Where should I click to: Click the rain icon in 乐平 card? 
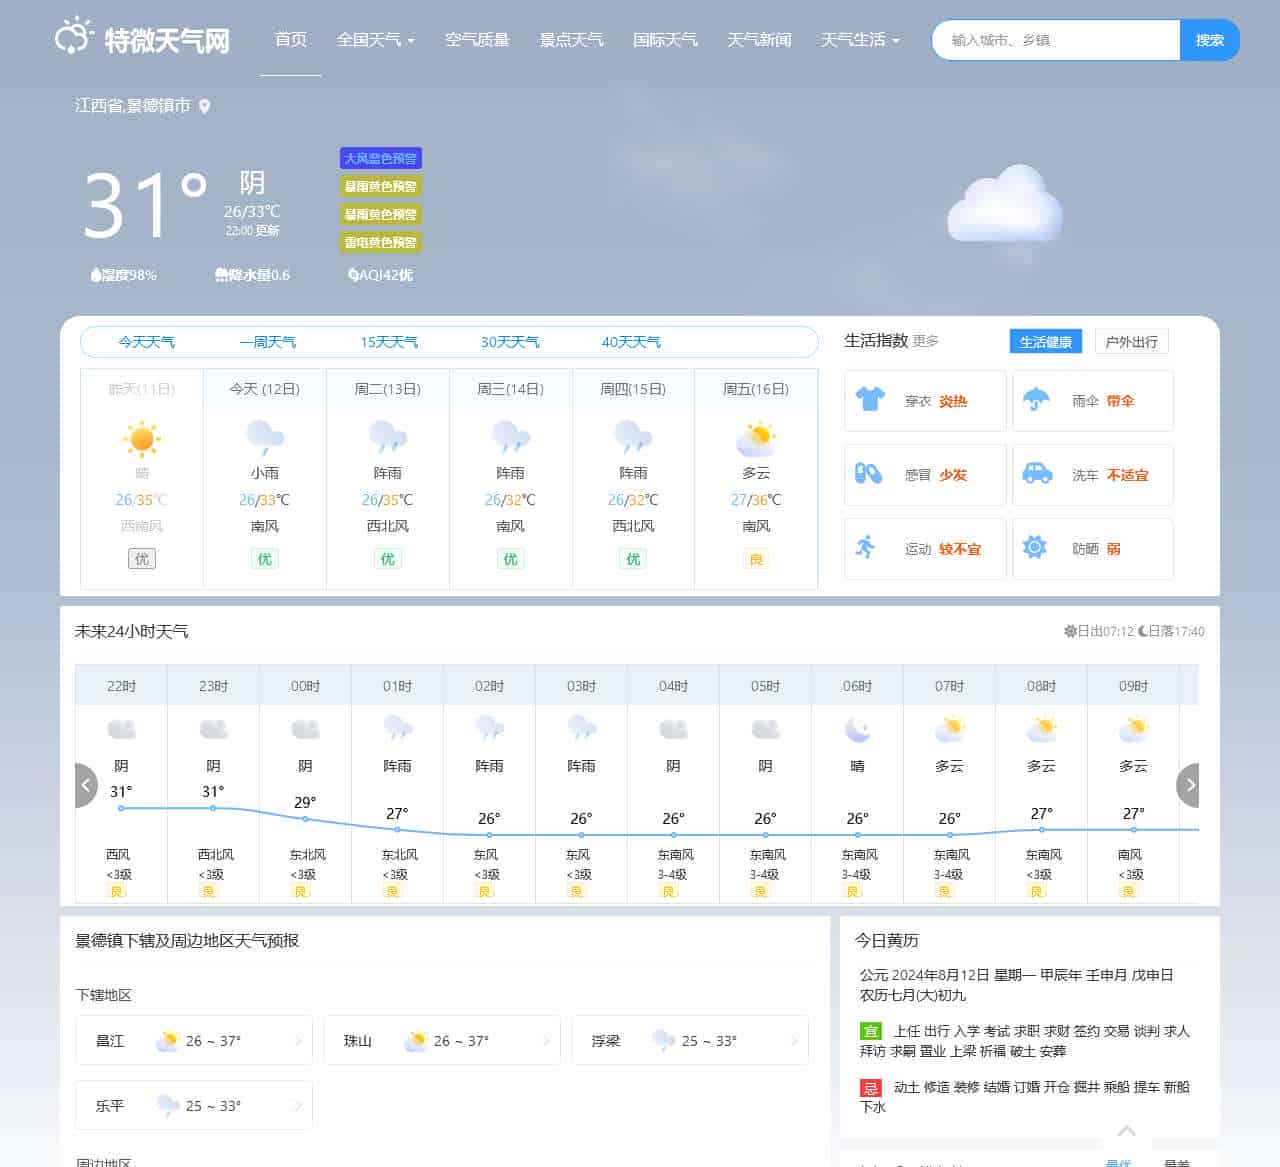[167, 1106]
